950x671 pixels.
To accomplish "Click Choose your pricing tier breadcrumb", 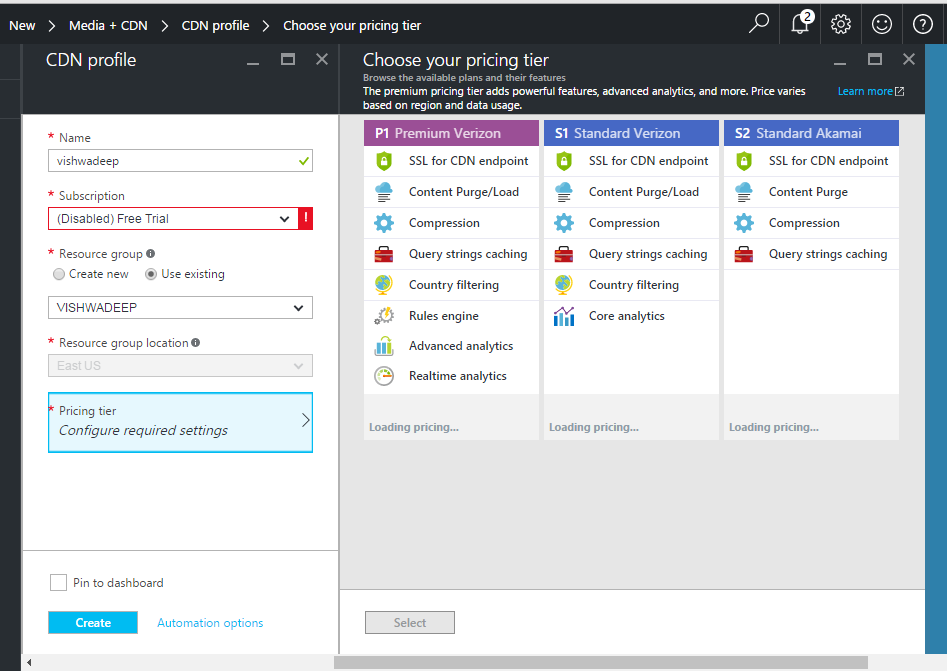I will coord(352,25).
